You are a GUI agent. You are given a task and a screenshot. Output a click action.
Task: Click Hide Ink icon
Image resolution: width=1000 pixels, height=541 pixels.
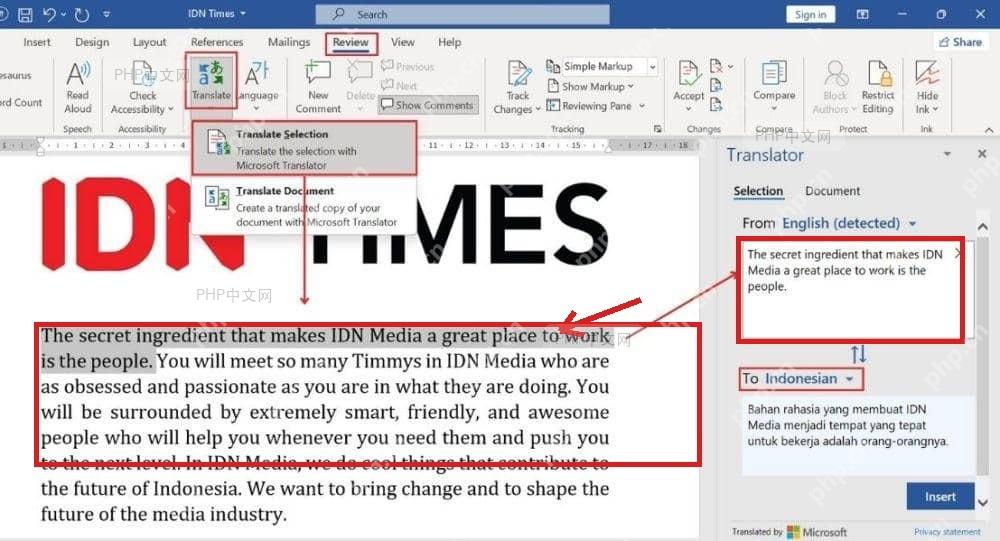coord(927,74)
